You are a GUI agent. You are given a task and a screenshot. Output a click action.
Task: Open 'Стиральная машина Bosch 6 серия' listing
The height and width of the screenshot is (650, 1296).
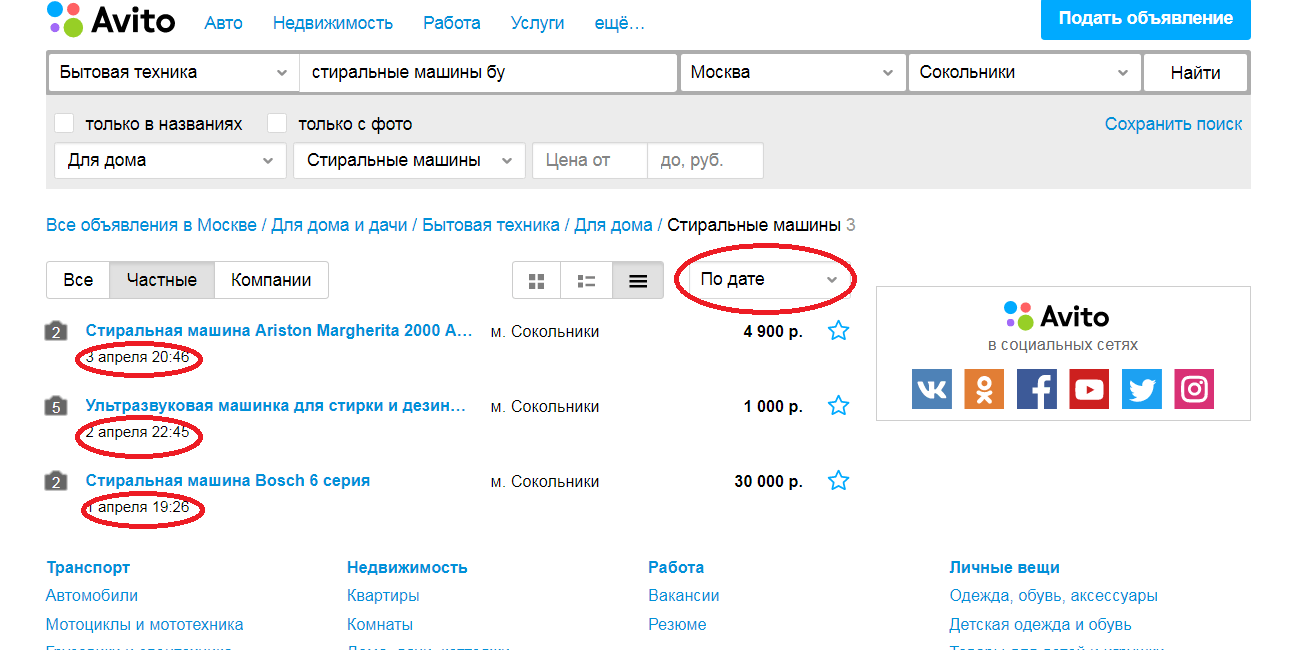228,480
